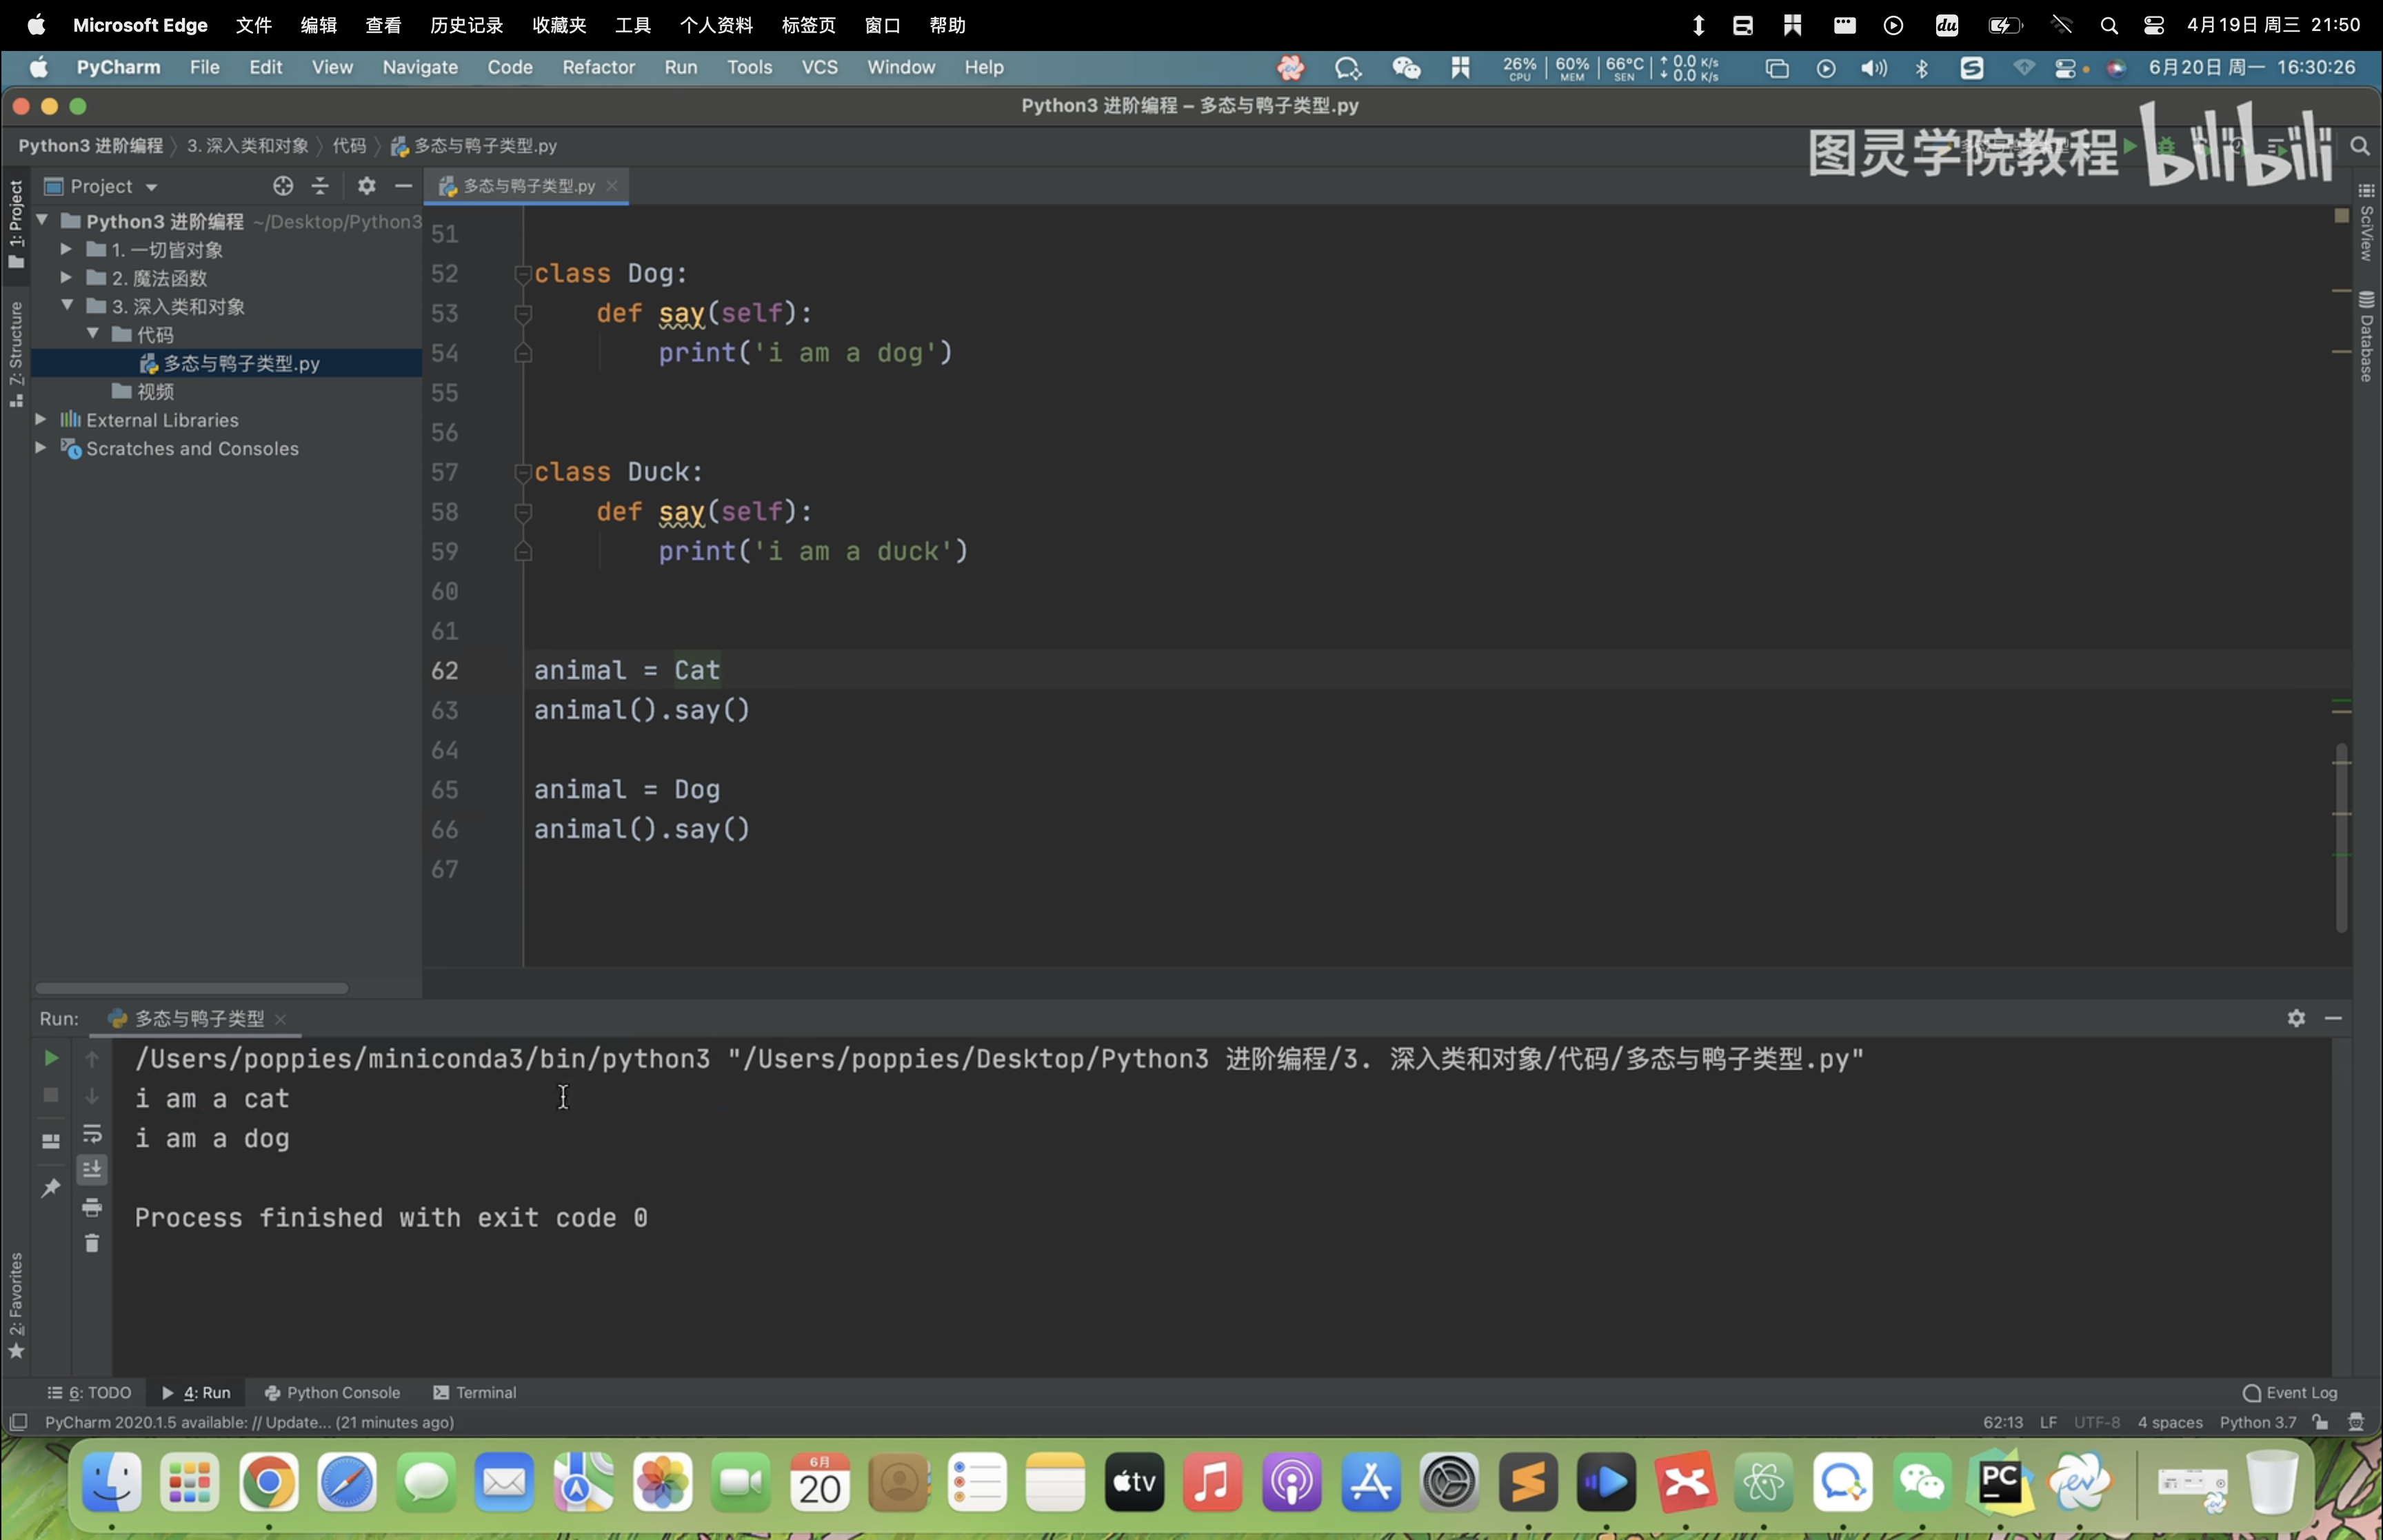
Task: Click cursor position 62:13 in status bar
Action: (x=2002, y=1422)
